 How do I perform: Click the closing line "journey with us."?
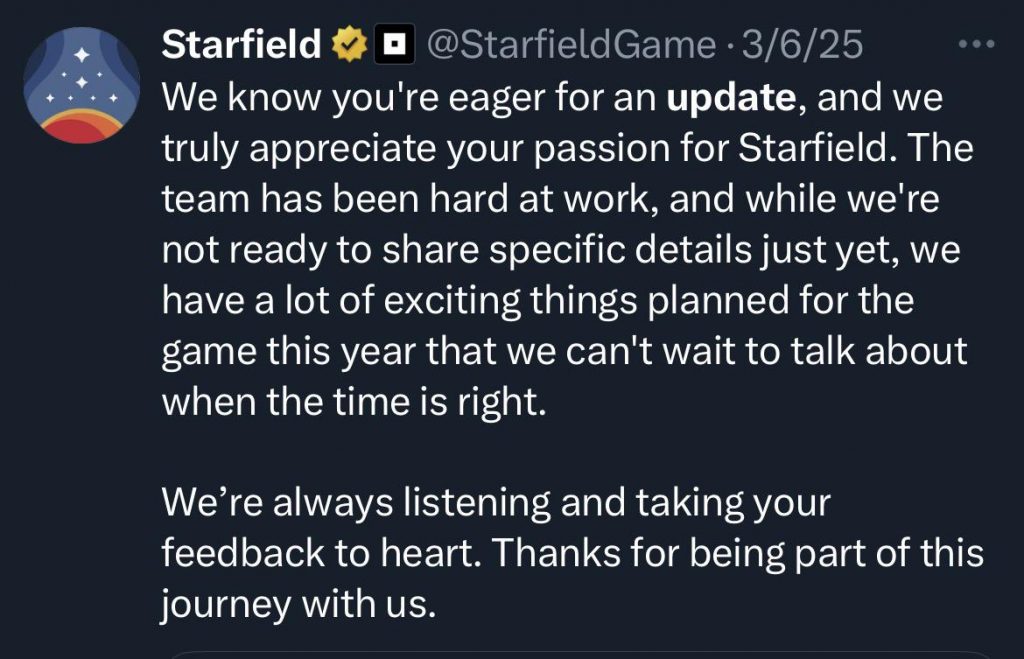[x=299, y=605]
